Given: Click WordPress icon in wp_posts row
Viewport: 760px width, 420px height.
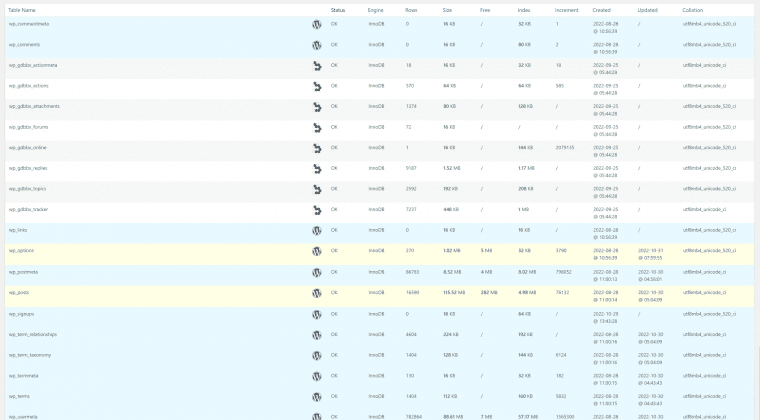Looking at the screenshot, I should [317, 293].
